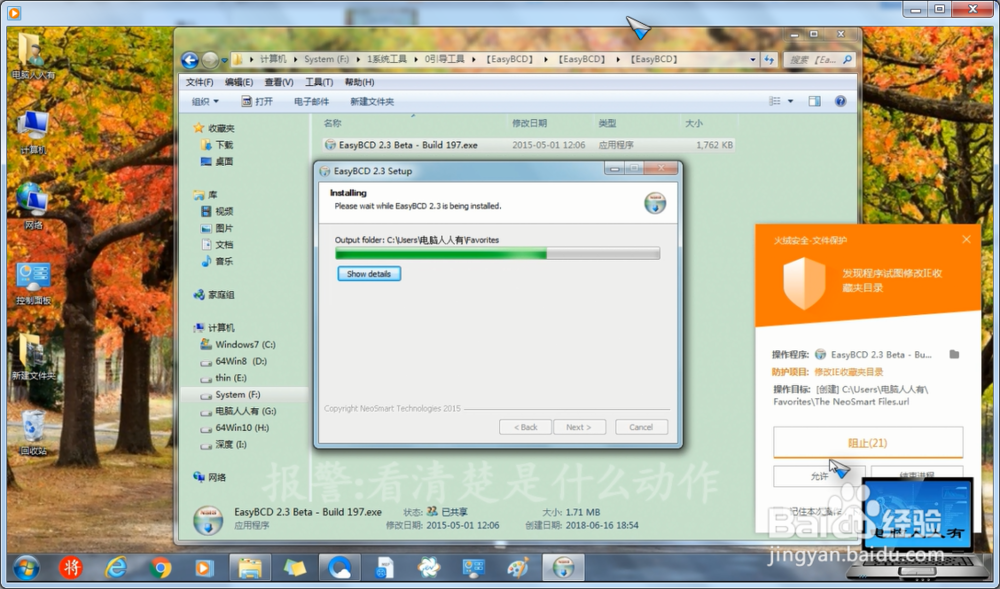The image size is (1000, 589).
Task: Allow the action with 允许 button
Action: click(819, 476)
